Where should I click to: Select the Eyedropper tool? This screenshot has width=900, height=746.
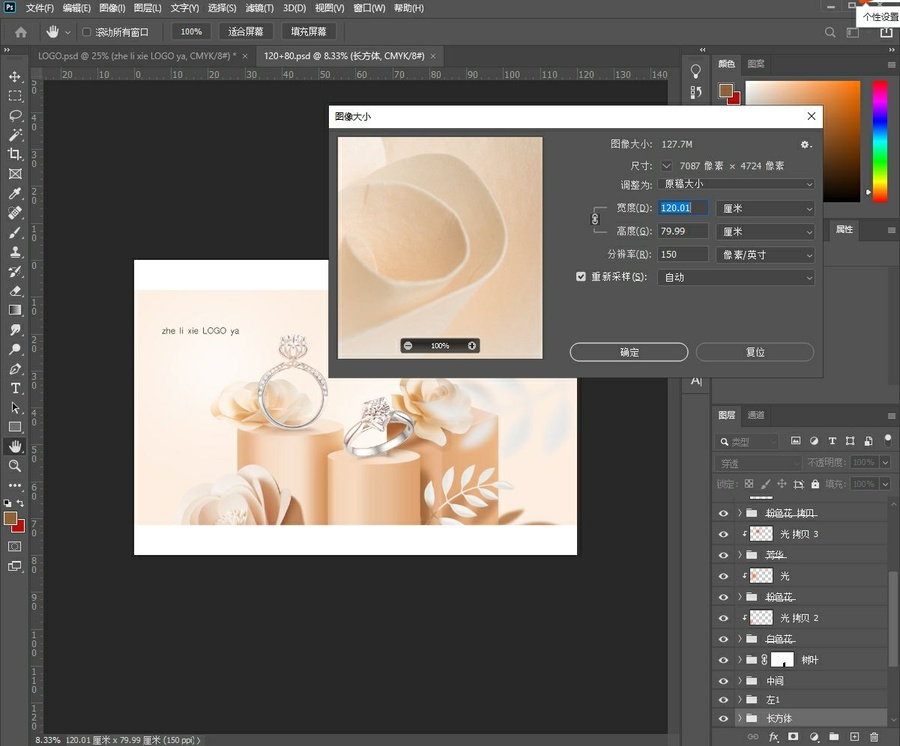coord(15,193)
